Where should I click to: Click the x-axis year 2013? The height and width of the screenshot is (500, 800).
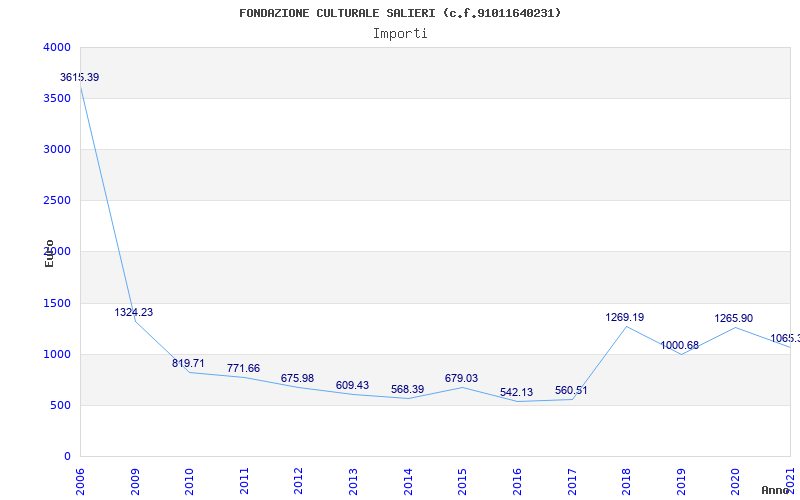pyautogui.click(x=353, y=481)
